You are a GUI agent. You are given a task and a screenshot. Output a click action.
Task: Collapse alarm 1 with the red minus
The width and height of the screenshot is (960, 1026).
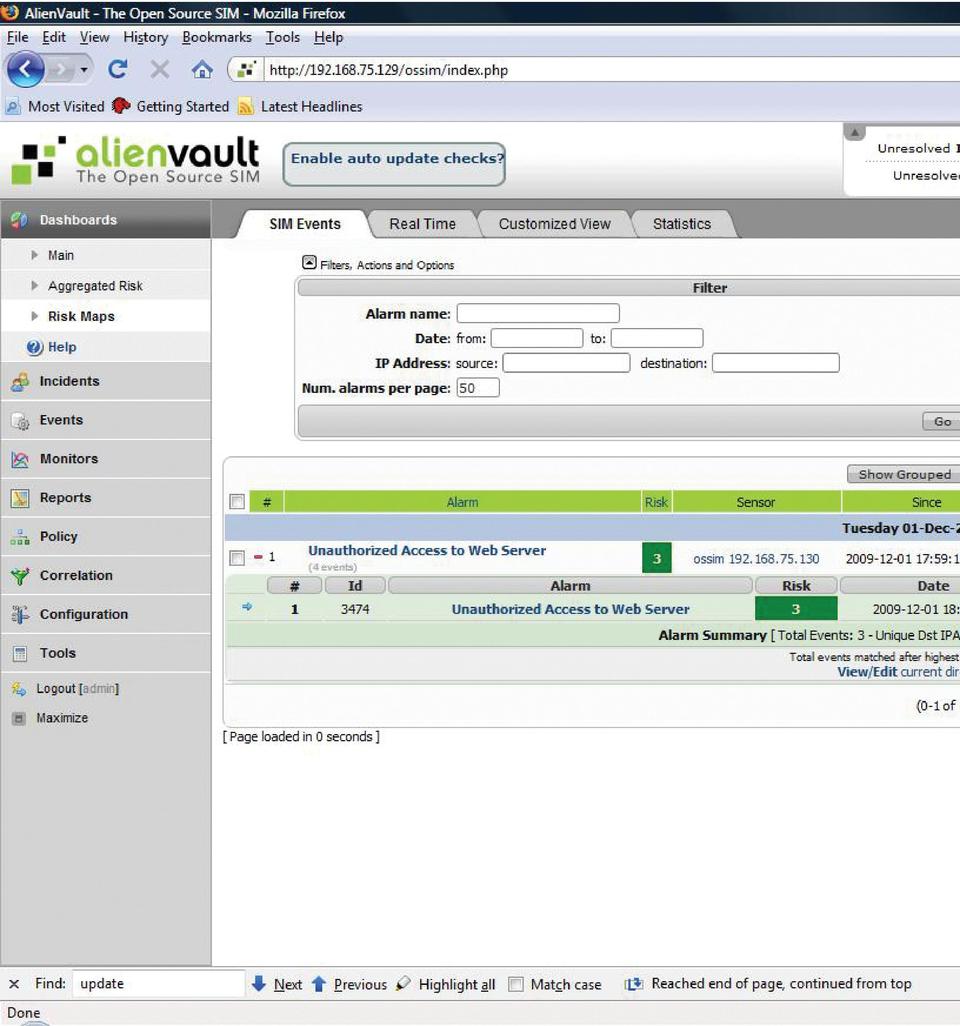[258, 557]
